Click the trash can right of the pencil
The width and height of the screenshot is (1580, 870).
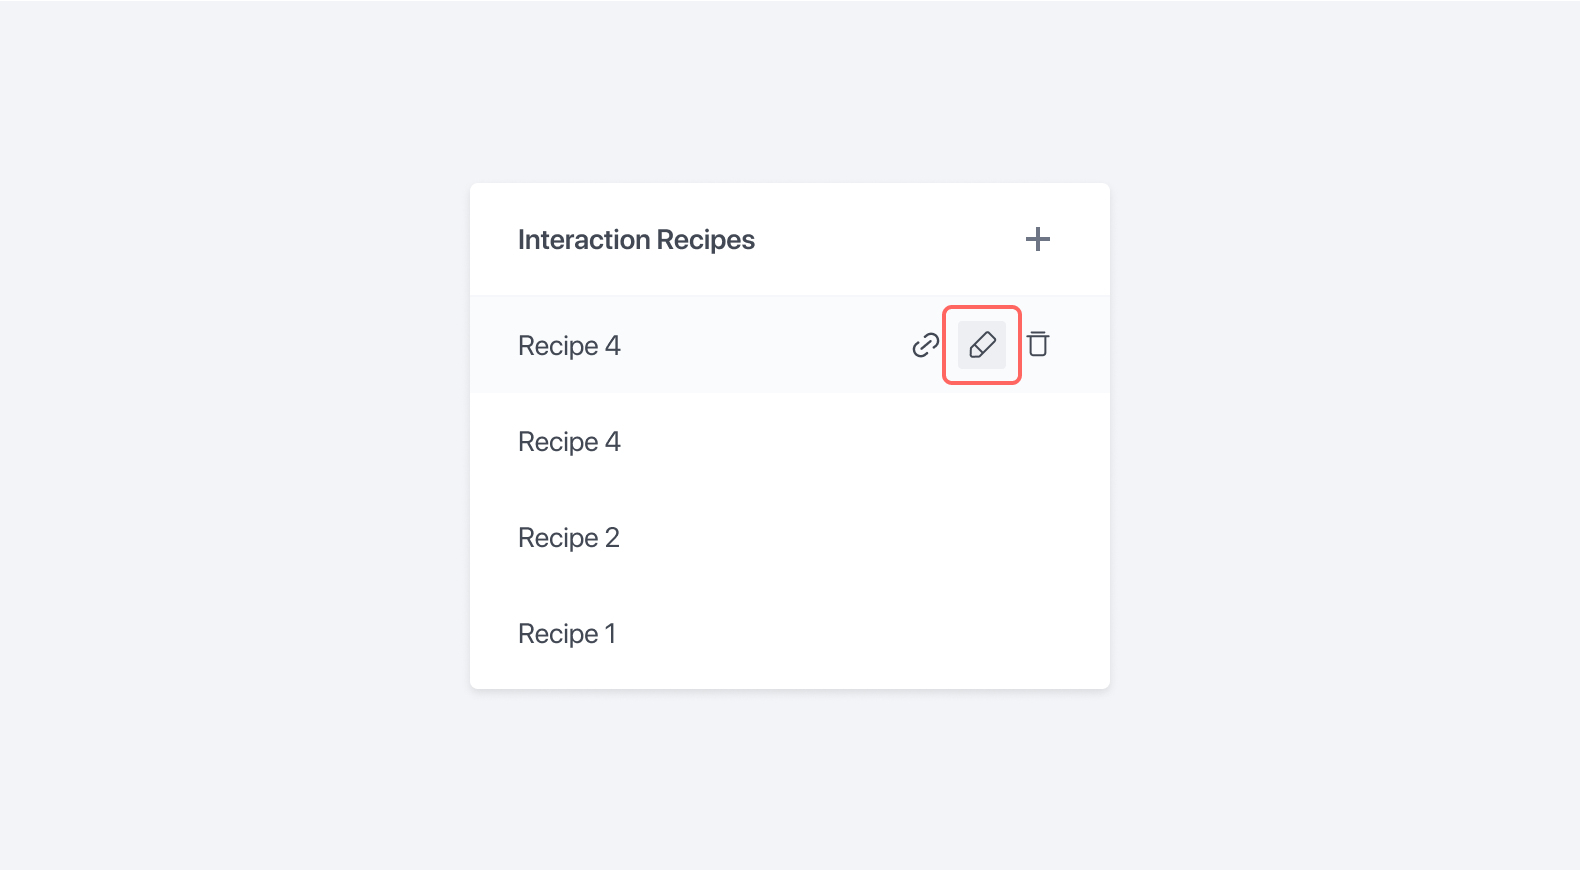coord(1038,345)
